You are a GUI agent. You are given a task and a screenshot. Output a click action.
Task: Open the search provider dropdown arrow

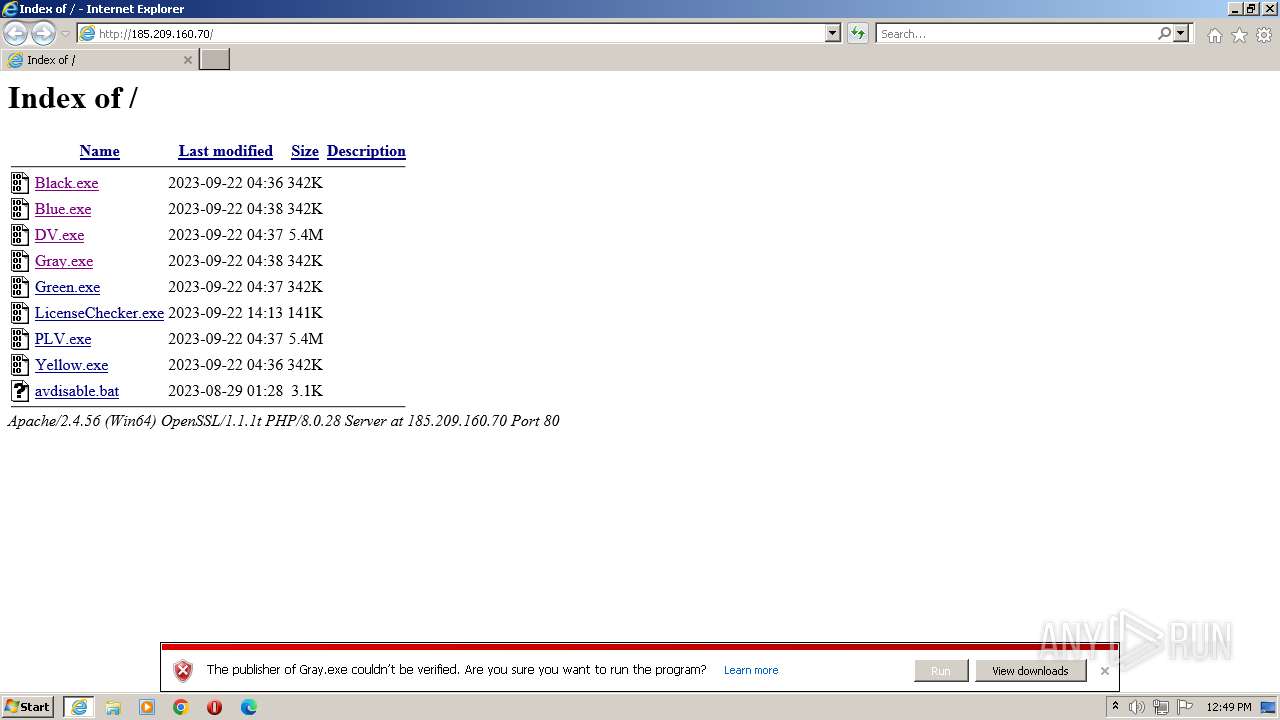[x=1181, y=33]
